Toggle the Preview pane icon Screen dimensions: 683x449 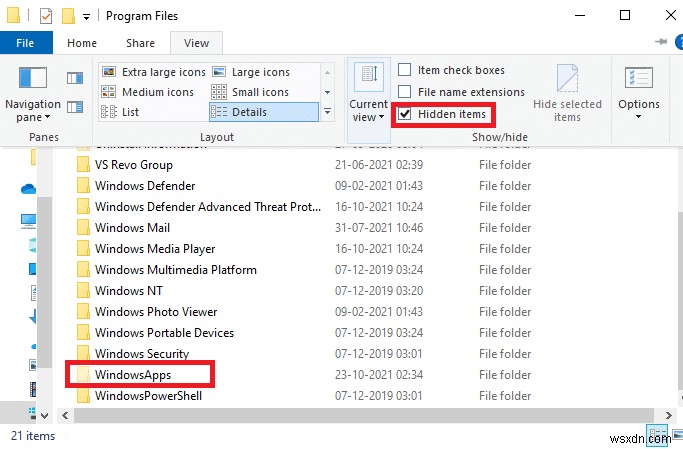[x=75, y=78]
